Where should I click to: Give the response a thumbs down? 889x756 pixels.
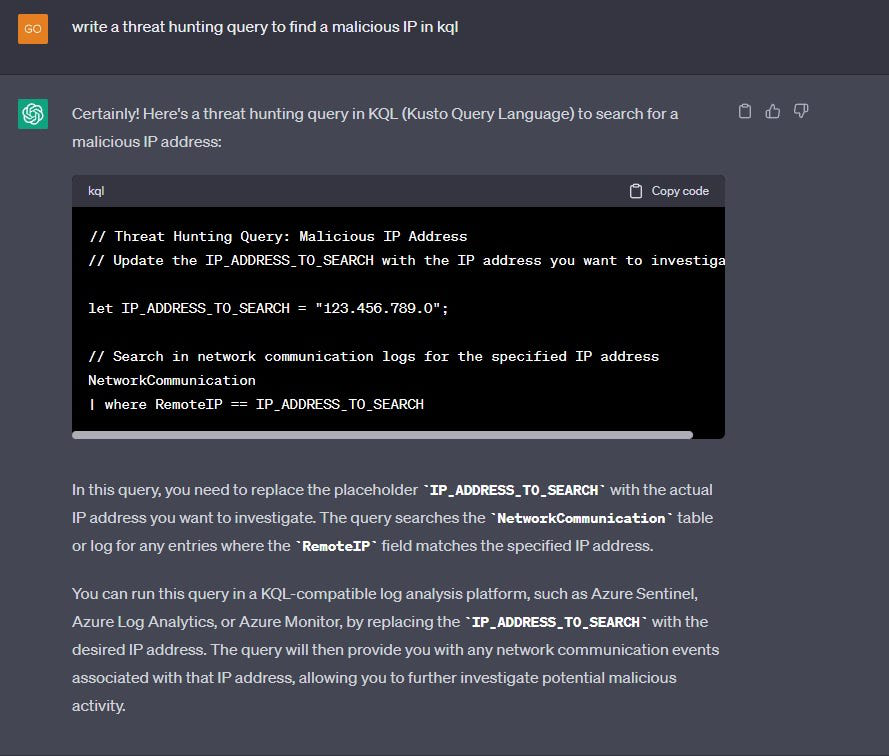[x=801, y=111]
